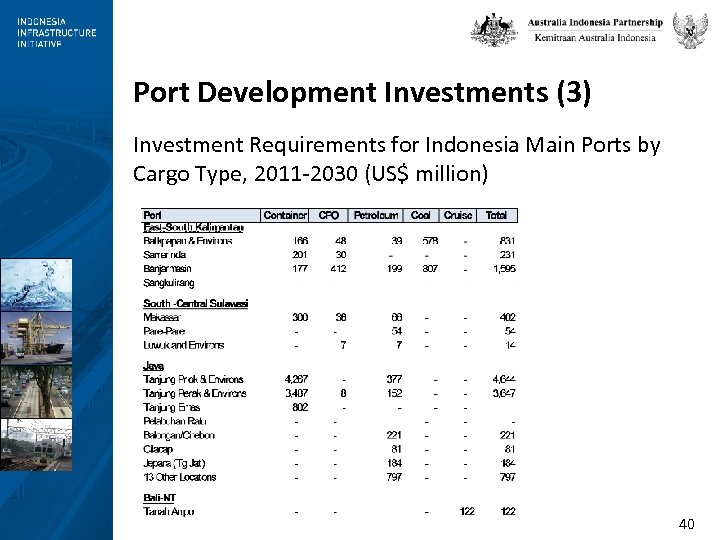Click the Indonesia Infrastructure Initiative logo text

[x=56, y=33]
